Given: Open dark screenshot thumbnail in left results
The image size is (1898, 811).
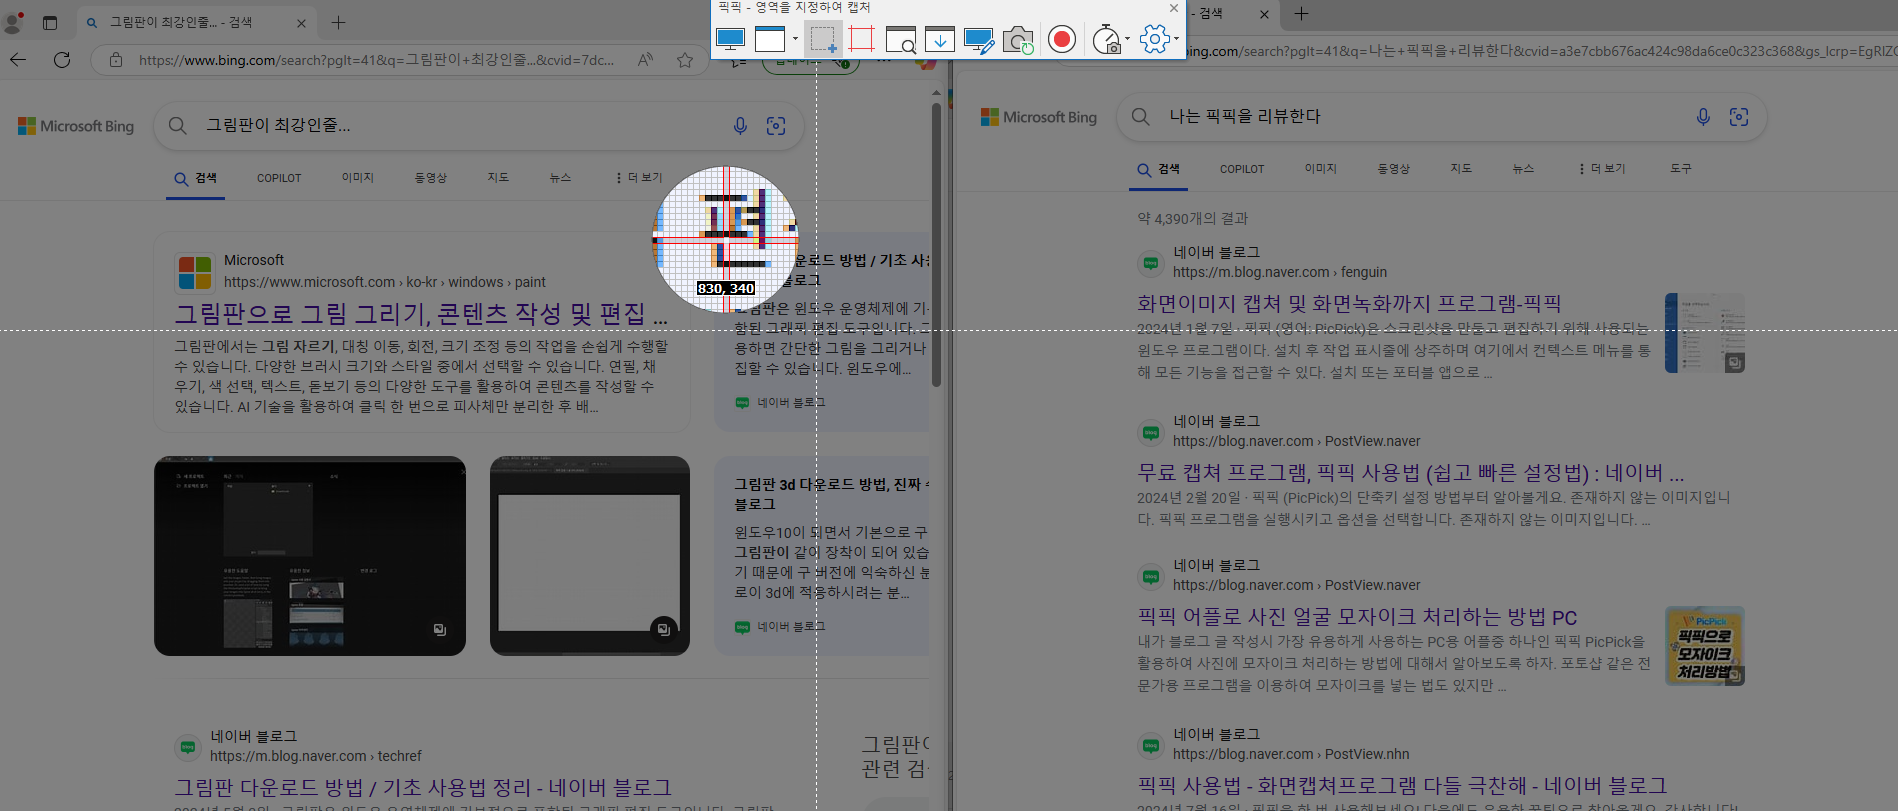Looking at the screenshot, I should pos(310,556).
